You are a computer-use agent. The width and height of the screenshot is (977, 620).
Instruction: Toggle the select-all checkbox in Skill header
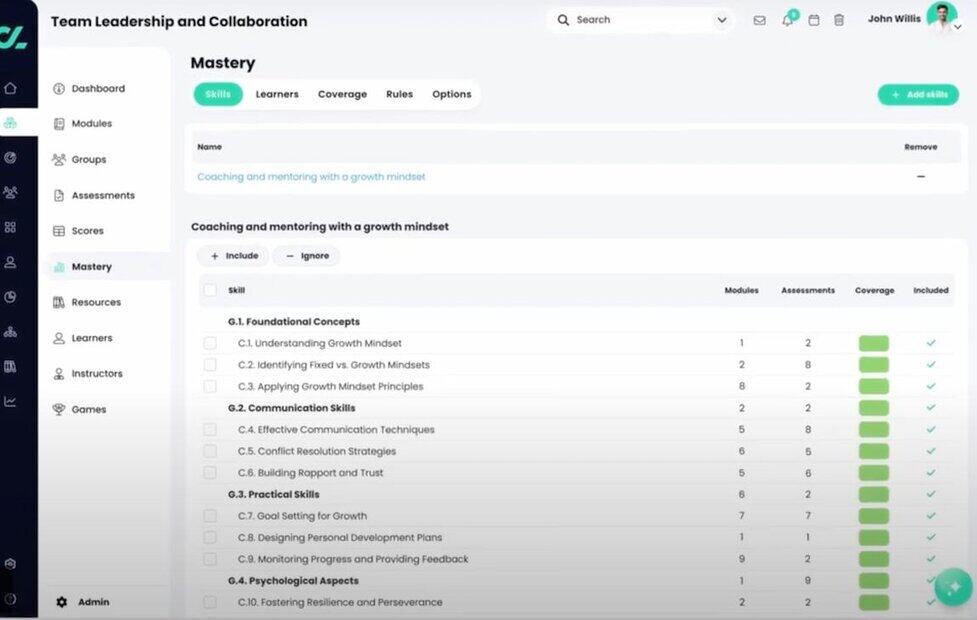point(210,290)
